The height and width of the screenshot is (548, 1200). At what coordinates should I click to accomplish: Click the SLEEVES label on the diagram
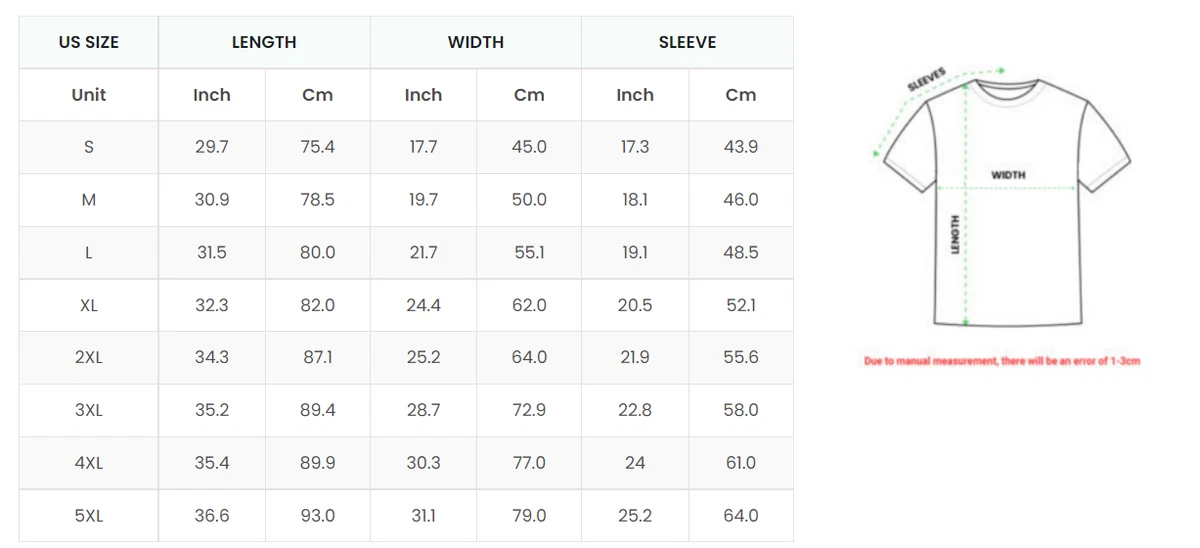926,79
